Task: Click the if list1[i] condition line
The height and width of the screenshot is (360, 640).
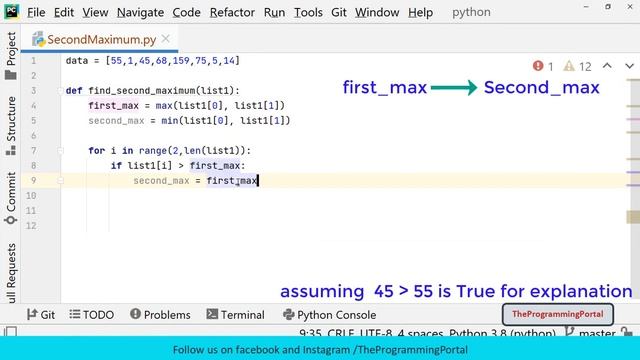Action: point(178,166)
